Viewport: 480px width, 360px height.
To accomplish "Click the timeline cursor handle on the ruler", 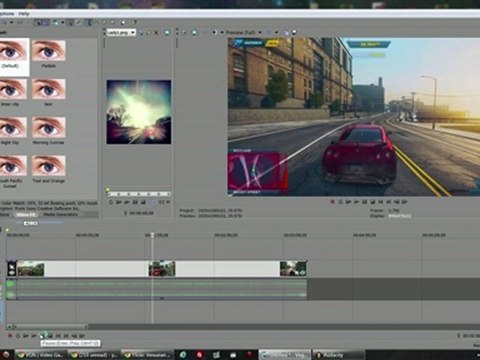I will coord(152,235).
